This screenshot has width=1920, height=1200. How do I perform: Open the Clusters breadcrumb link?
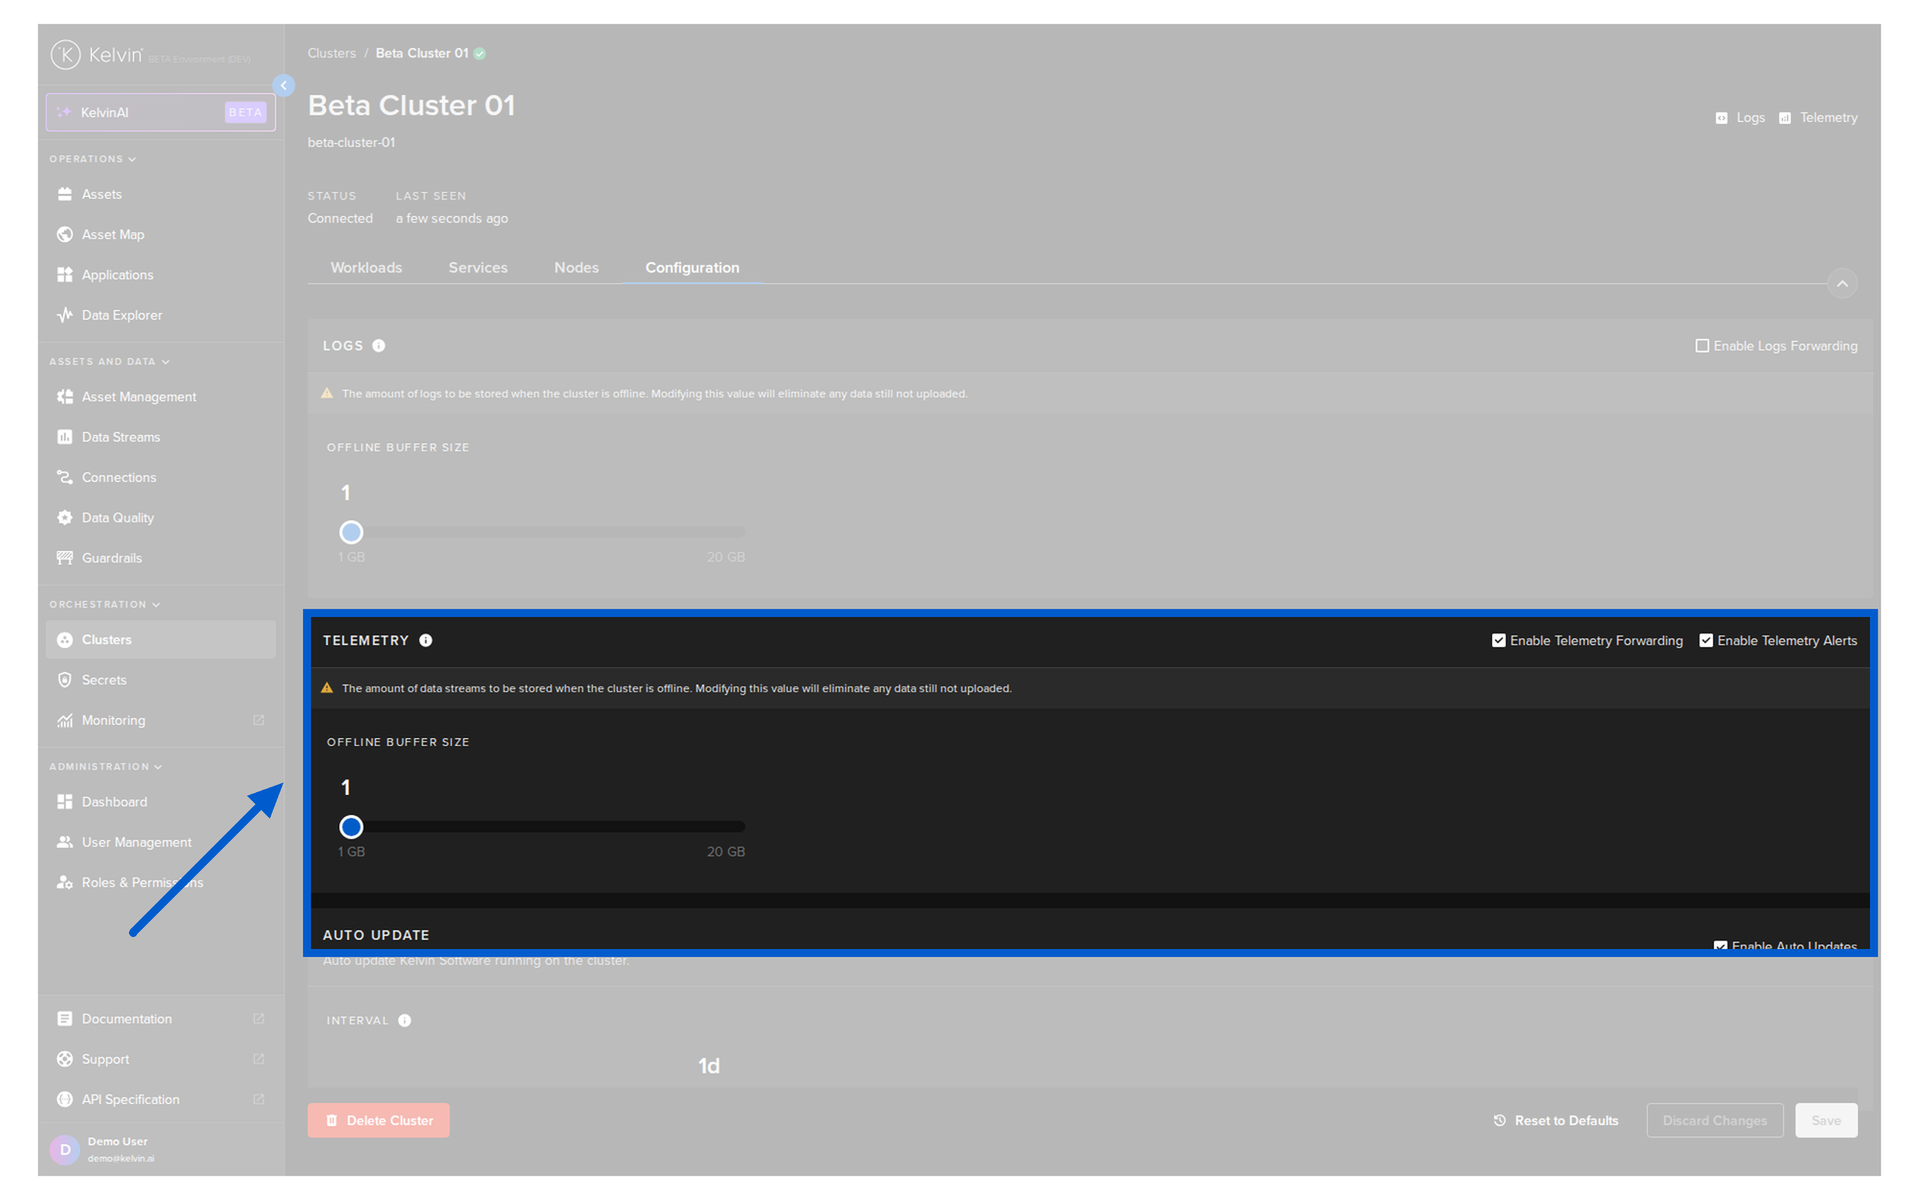[331, 53]
